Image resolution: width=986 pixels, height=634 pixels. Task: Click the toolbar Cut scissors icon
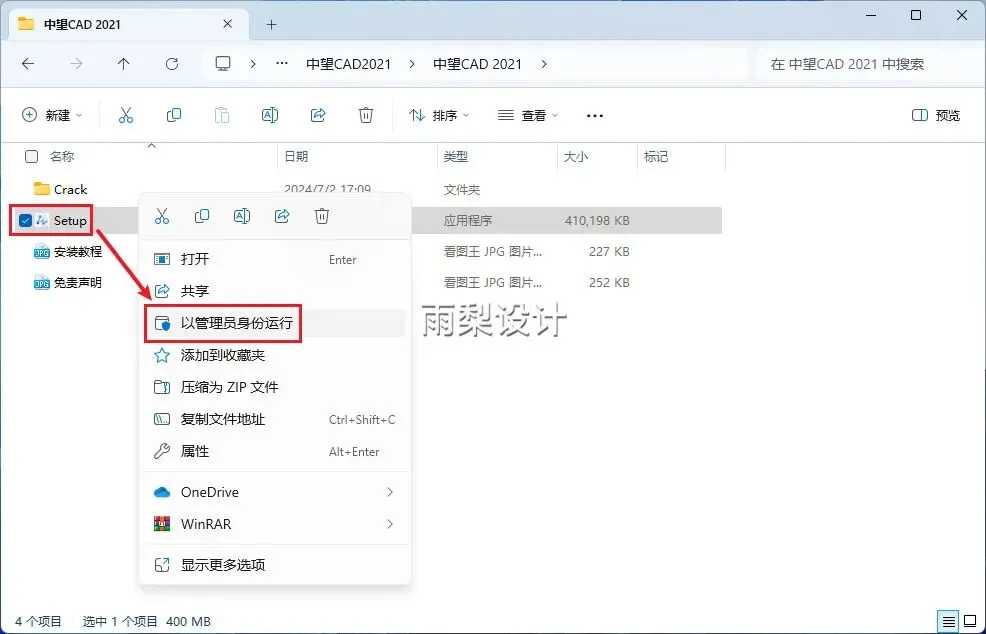coord(126,115)
